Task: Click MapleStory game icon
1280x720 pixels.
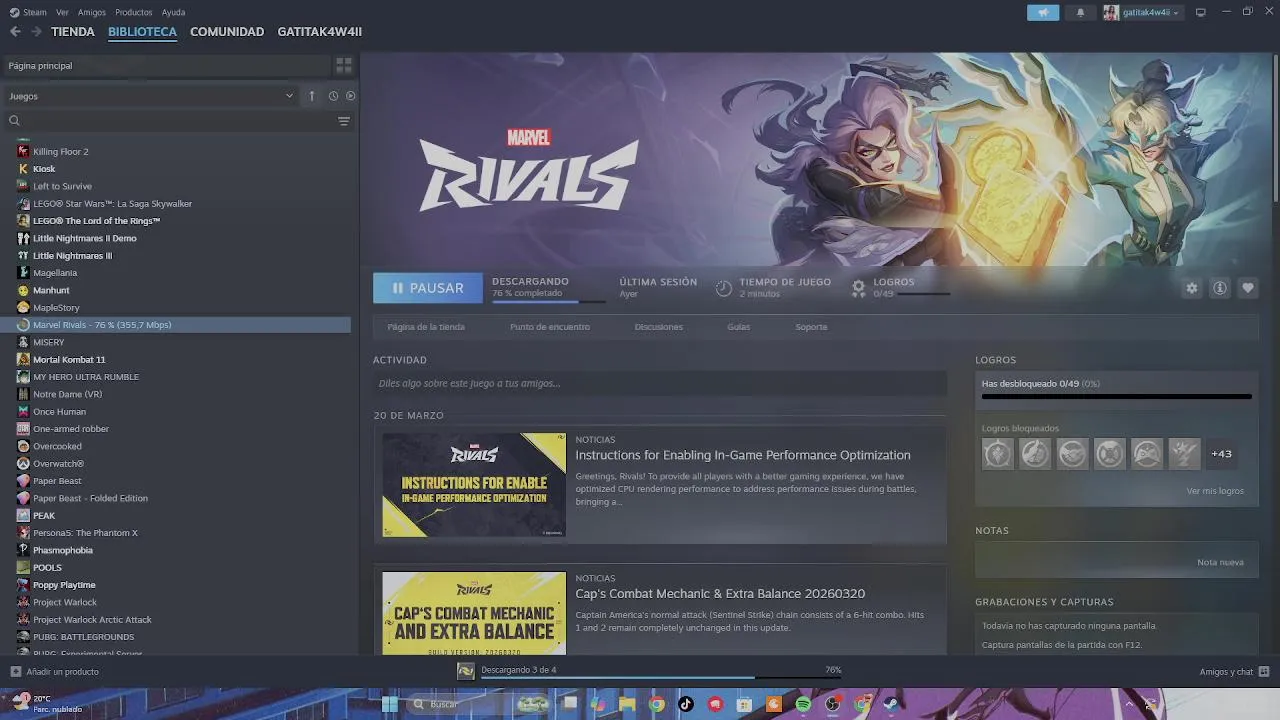Action: coord(23,307)
